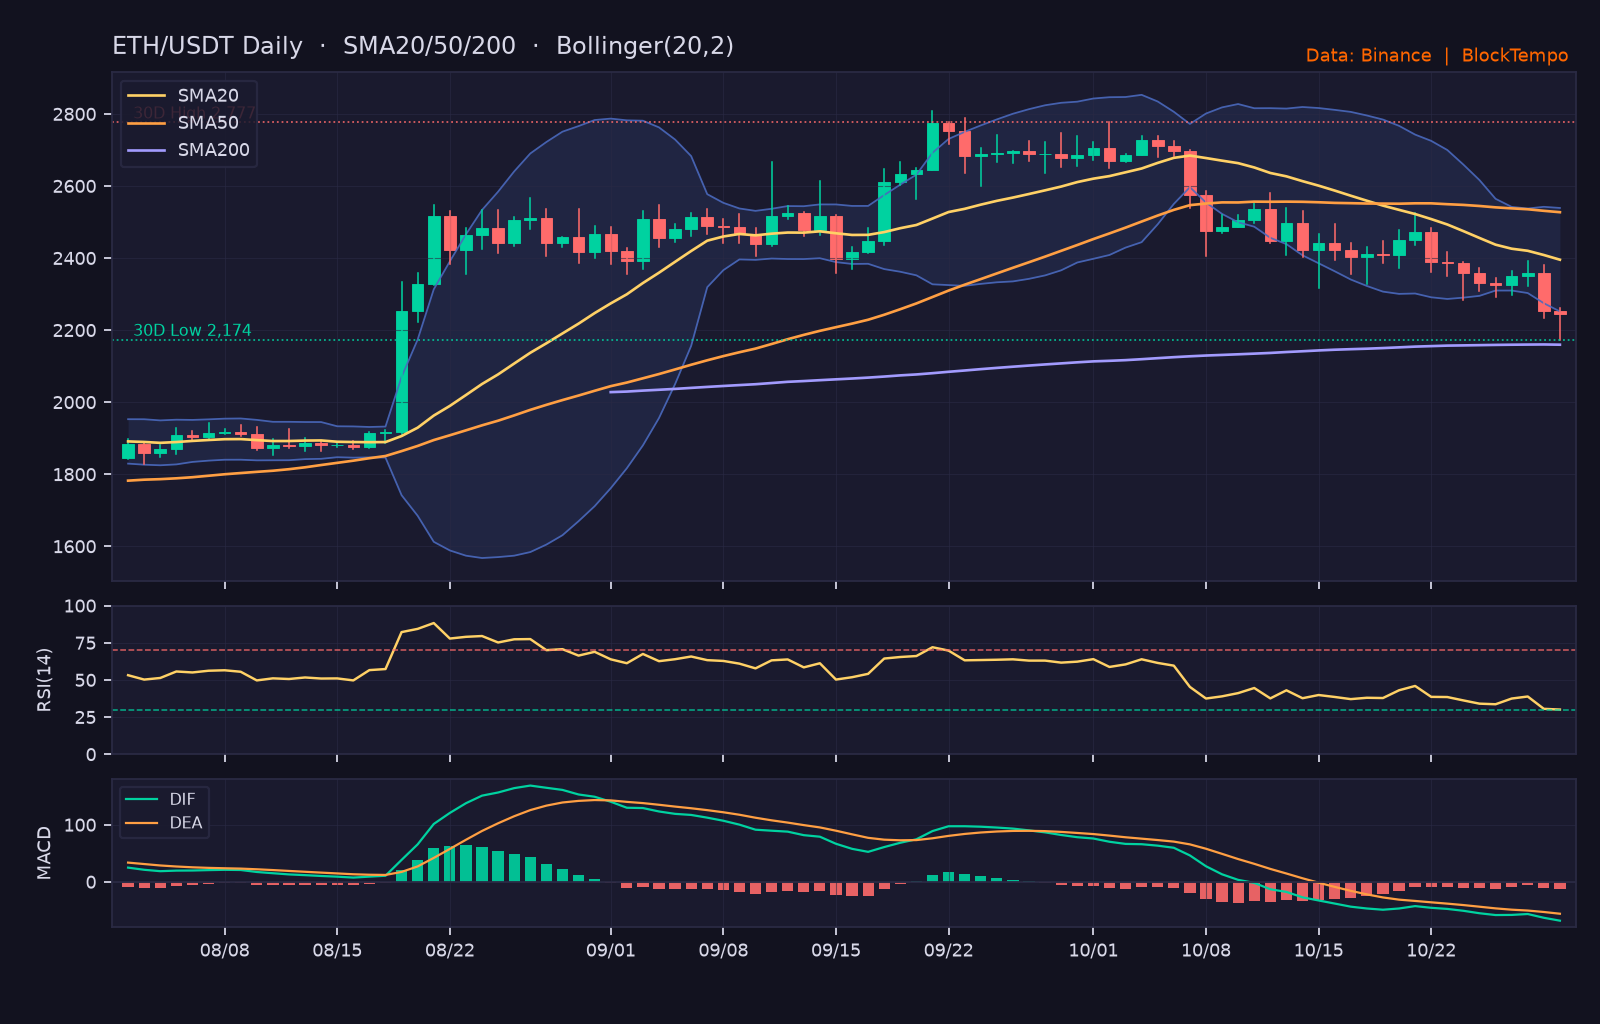This screenshot has width=1600, height=1024.
Task: Click the RSI 25 axis label
Action: tap(86, 718)
